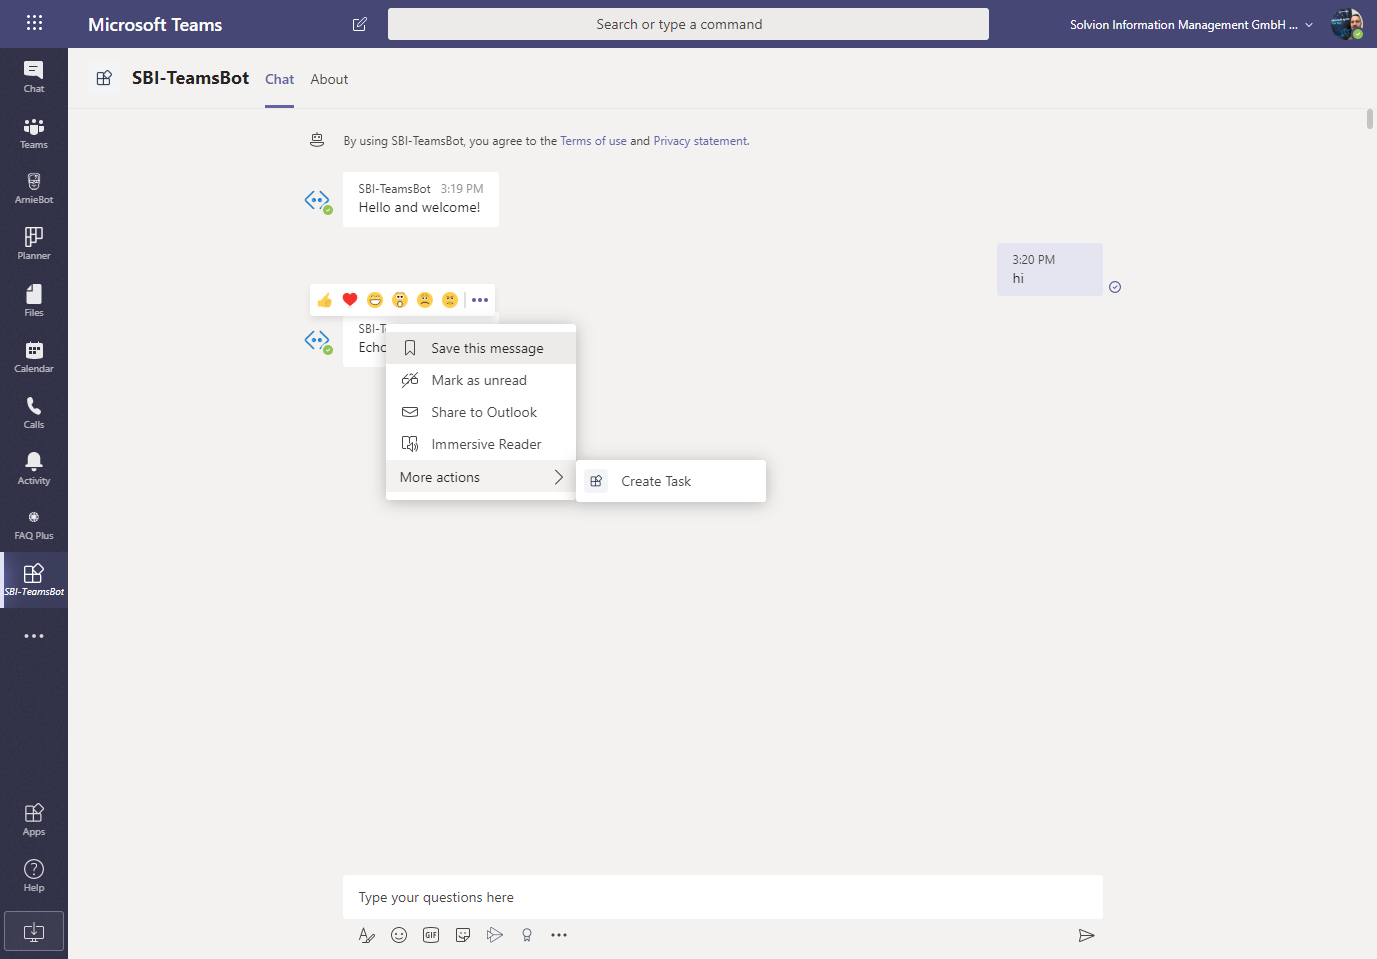The width and height of the screenshot is (1377, 959).
Task: Switch to the About tab
Action: (x=329, y=79)
